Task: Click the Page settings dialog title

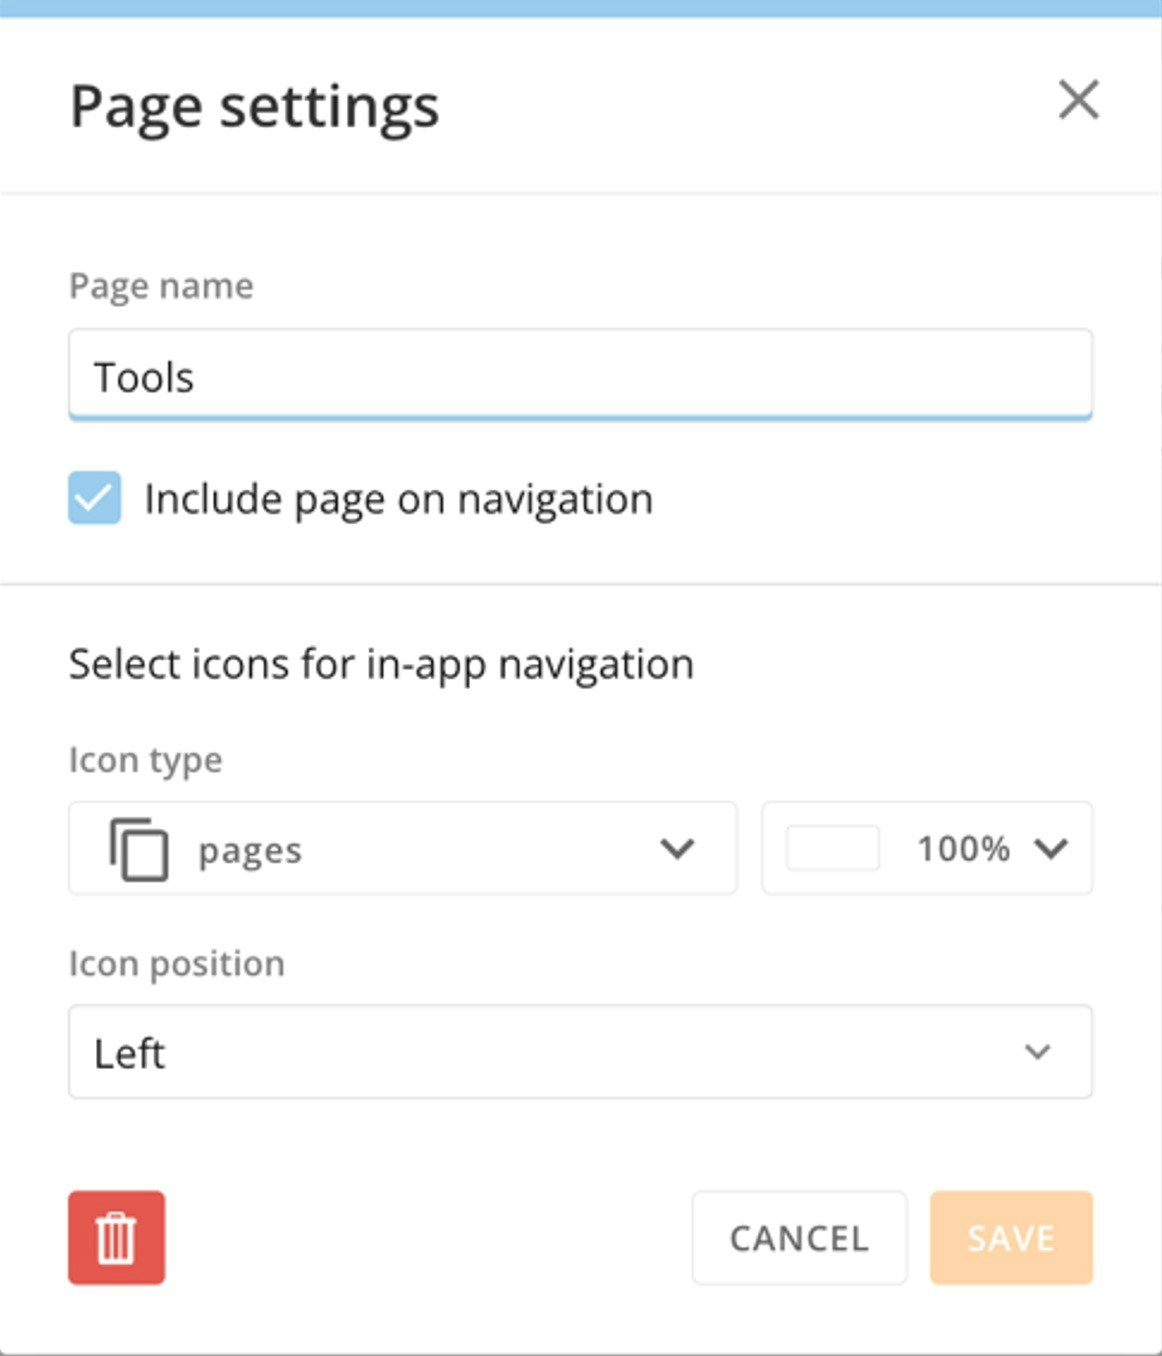Action: coord(254,106)
